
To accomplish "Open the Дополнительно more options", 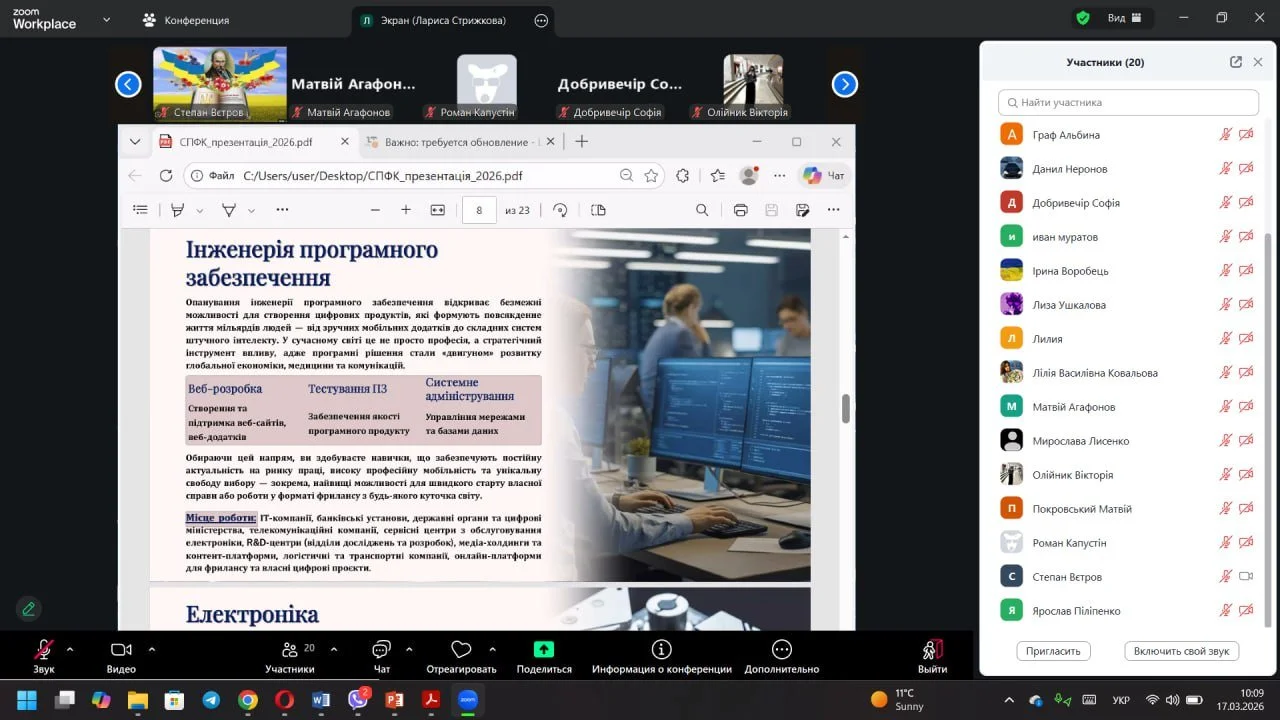I will pyautogui.click(x=782, y=656).
